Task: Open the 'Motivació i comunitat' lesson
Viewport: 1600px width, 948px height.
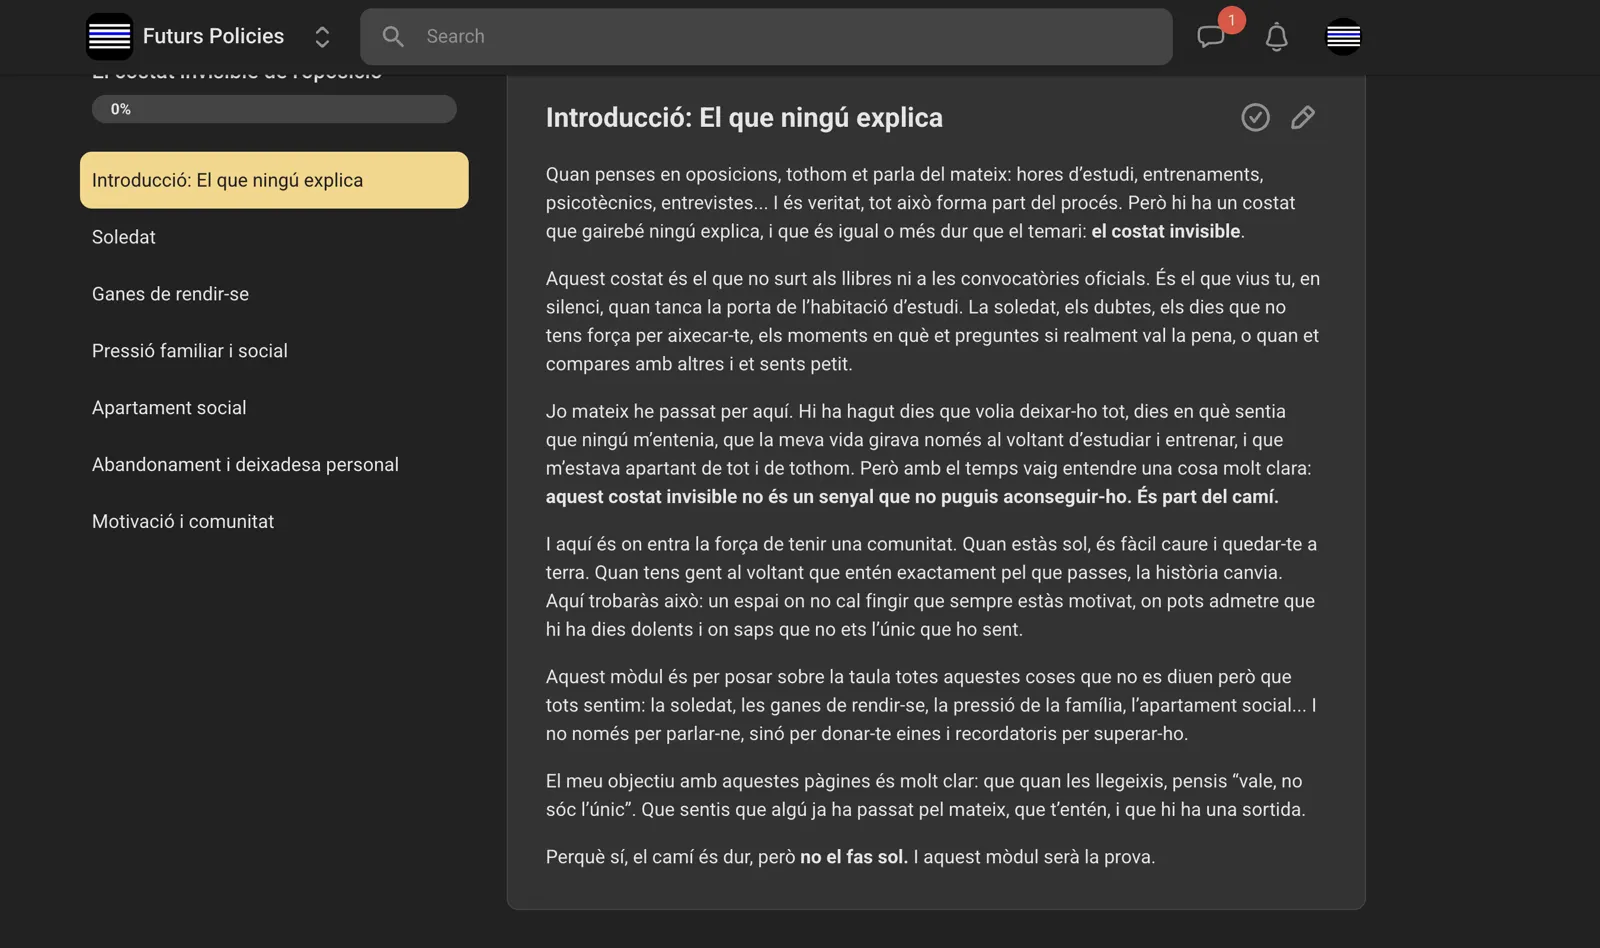Action: pyautogui.click(x=274, y=522)
